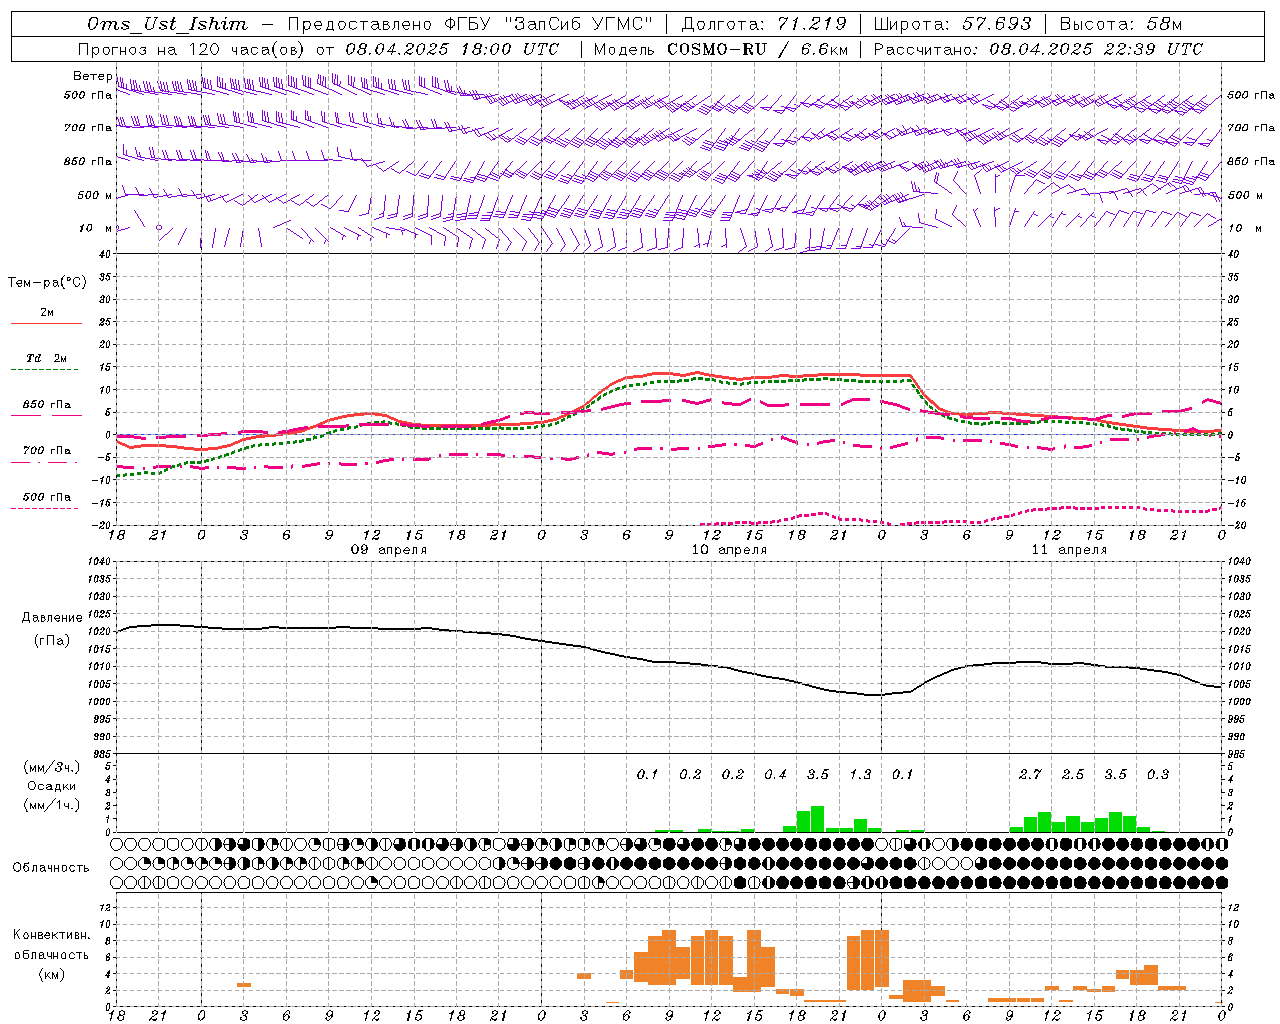Click the left '500 м' wind level label
The width and height of the screenshot is (1280, 1024).
[94, 195]
